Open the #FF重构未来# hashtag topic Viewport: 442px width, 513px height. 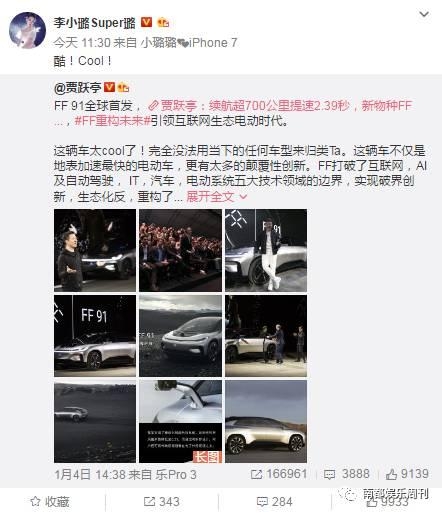coord(113,120)
